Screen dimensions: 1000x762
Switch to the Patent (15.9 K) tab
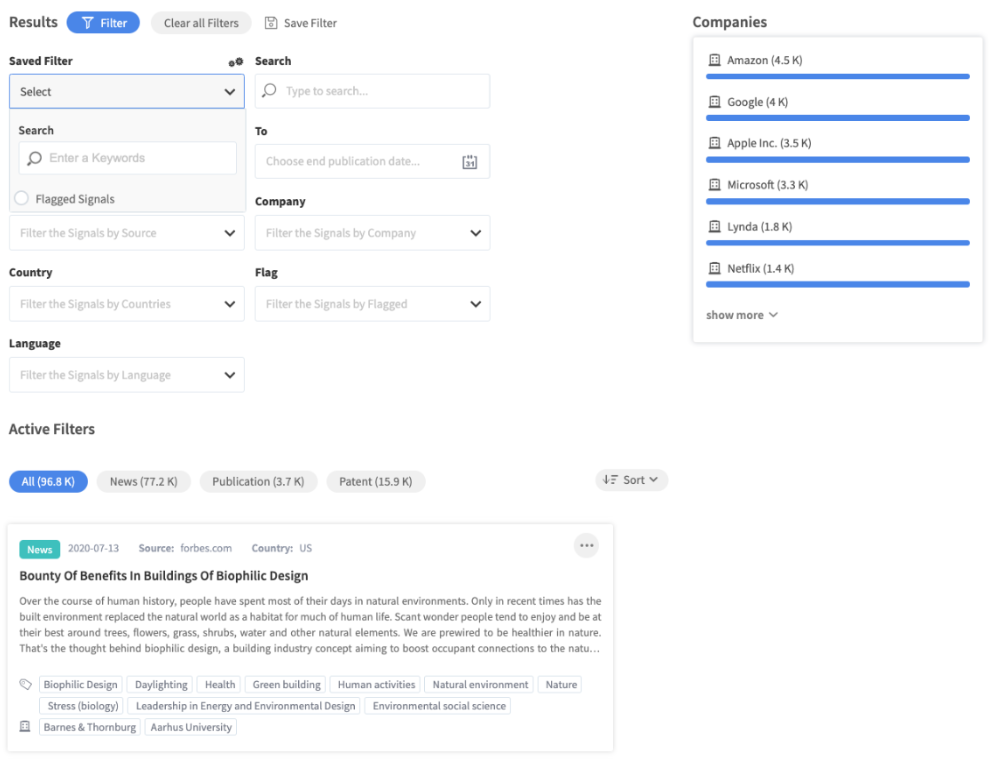click(375, 481)
